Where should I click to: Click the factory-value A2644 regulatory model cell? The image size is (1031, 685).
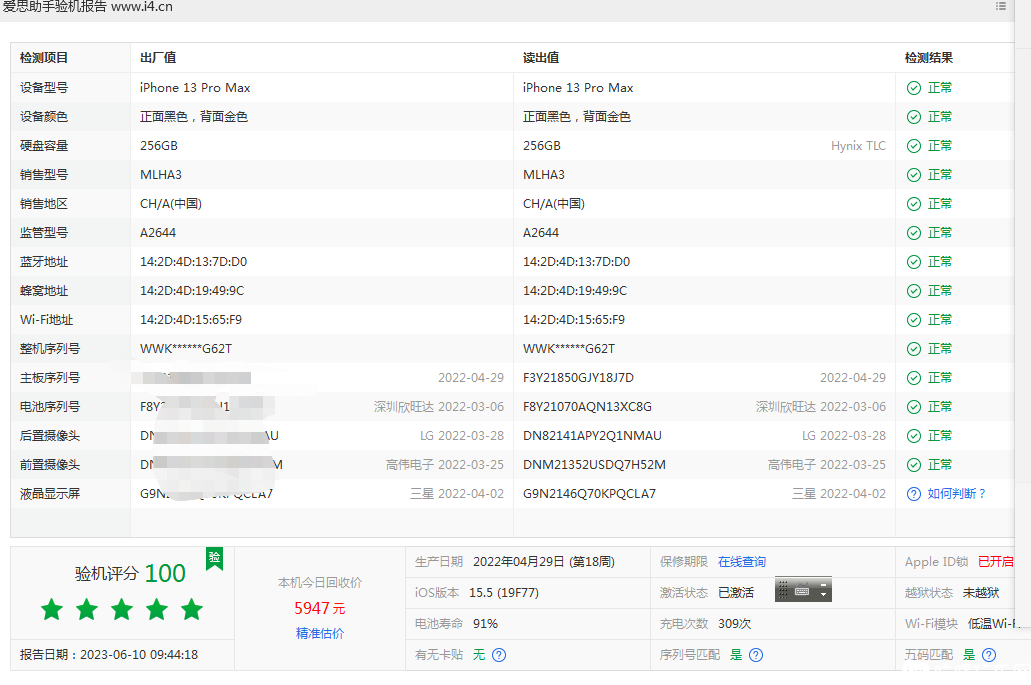point(158,233)
